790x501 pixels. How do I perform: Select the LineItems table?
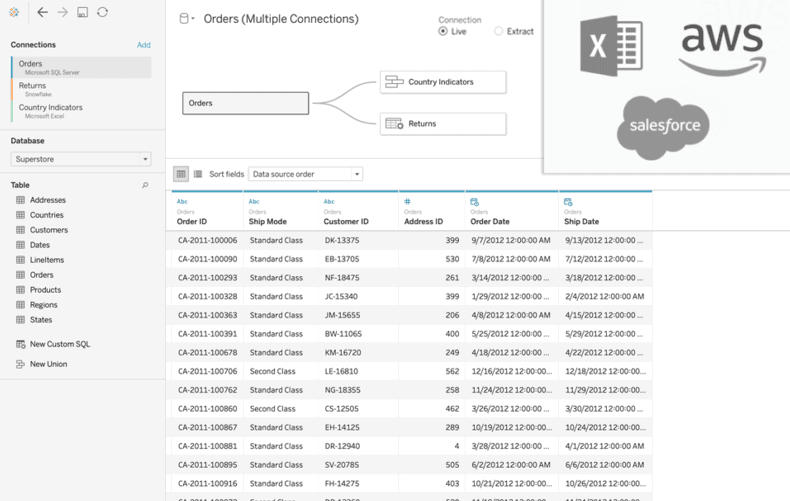tap(47, 260)
